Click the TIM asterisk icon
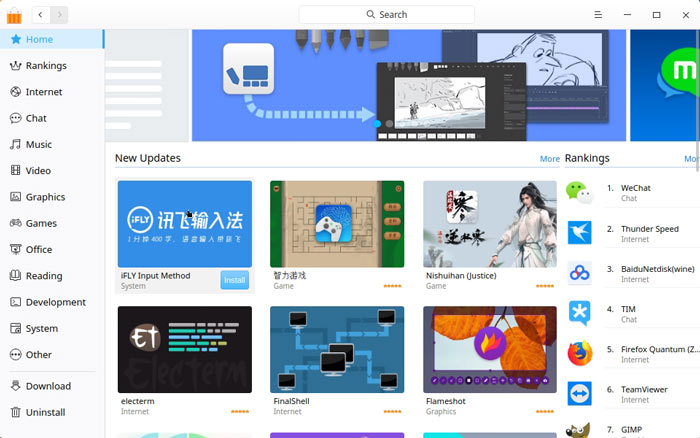This screenshot has width=700, height=438. click(579, 313)
